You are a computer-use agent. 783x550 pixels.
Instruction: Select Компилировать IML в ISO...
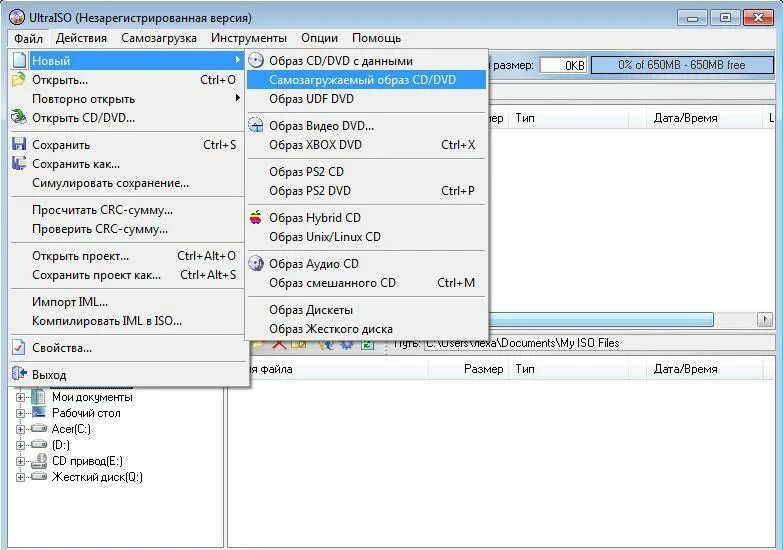click(127, 321)
